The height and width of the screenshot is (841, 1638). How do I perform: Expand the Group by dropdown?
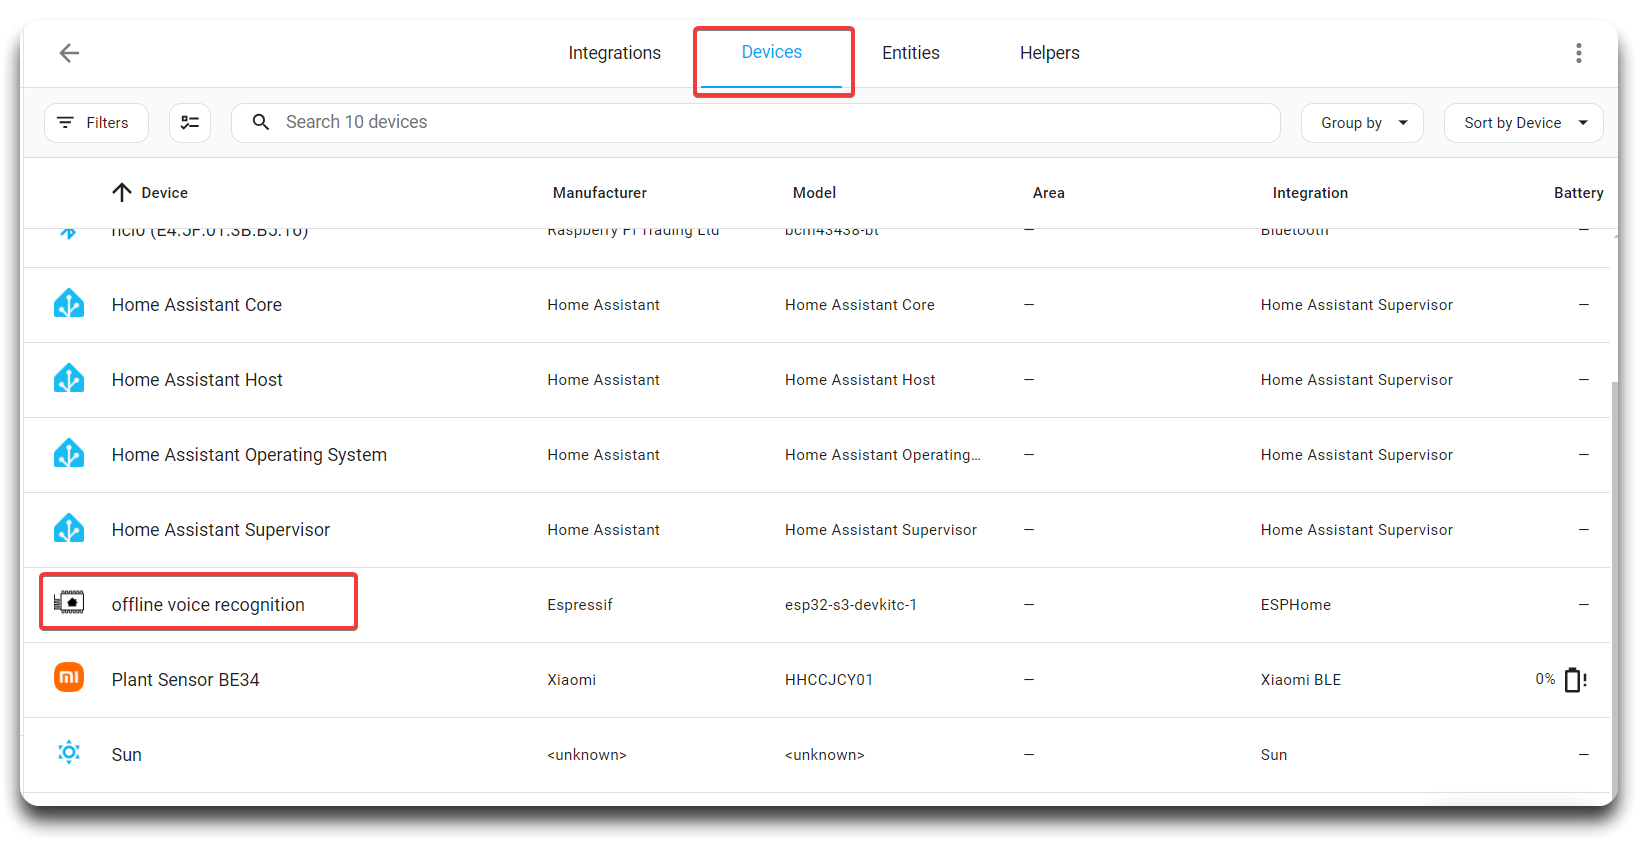[x=1361, y=123]
